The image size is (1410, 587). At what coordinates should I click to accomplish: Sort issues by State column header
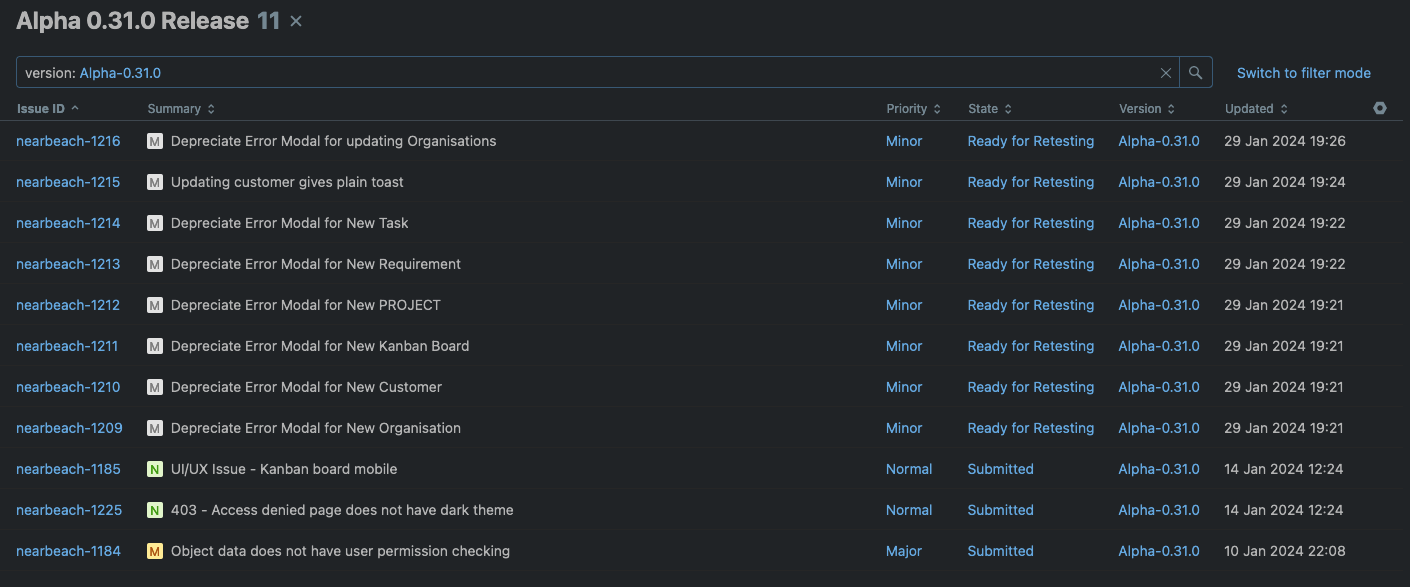(x=989, y=108)
